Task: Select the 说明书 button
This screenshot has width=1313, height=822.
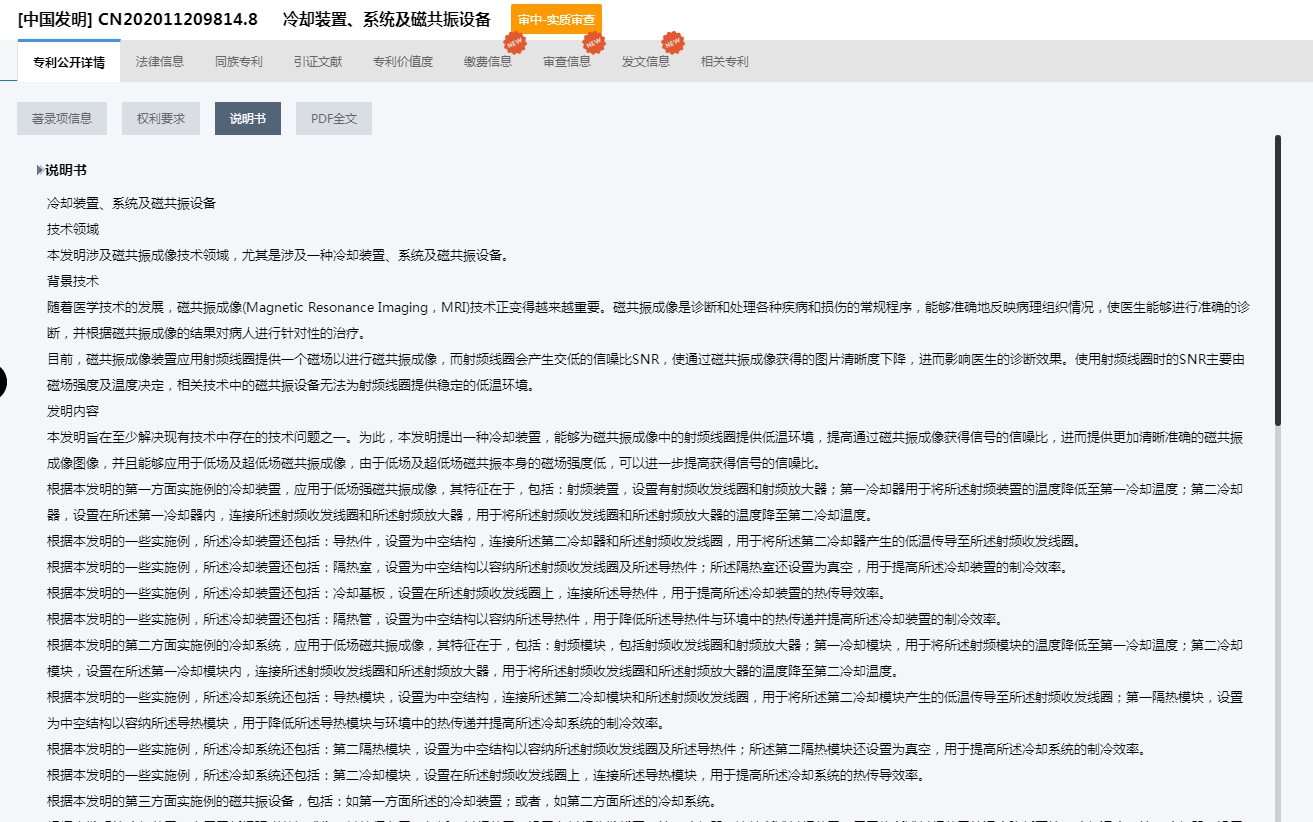Action: coord(248,118)
